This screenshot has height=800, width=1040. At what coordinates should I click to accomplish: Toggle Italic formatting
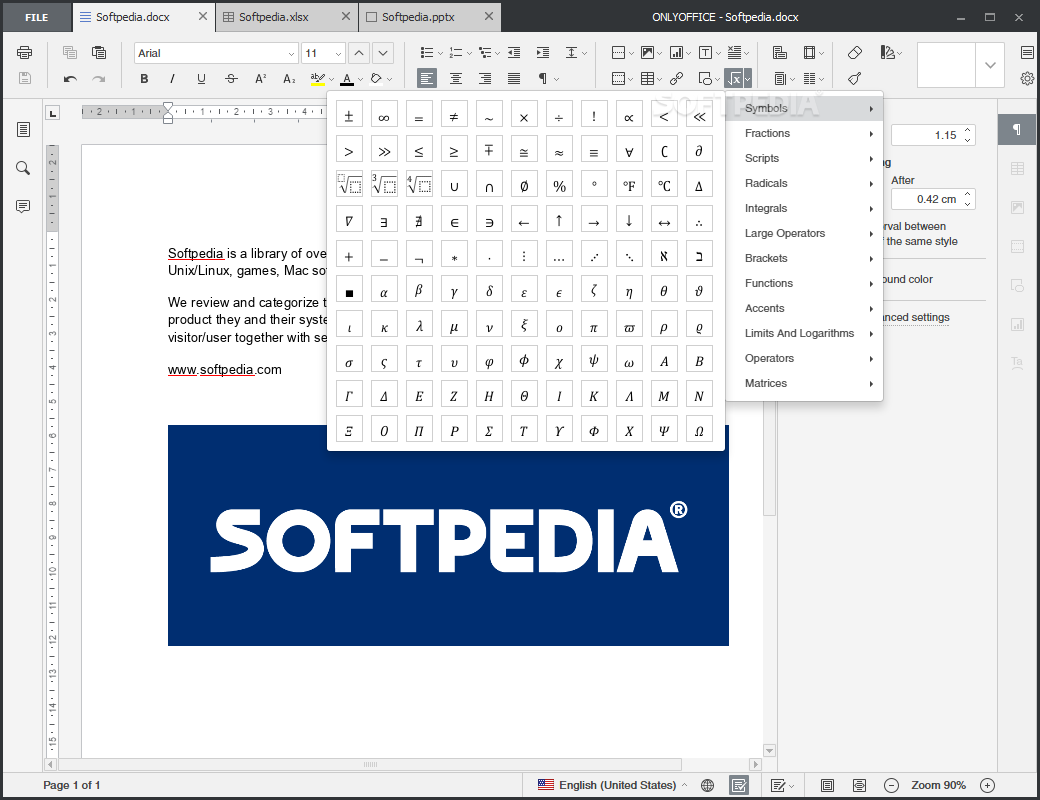coord(172,79)
